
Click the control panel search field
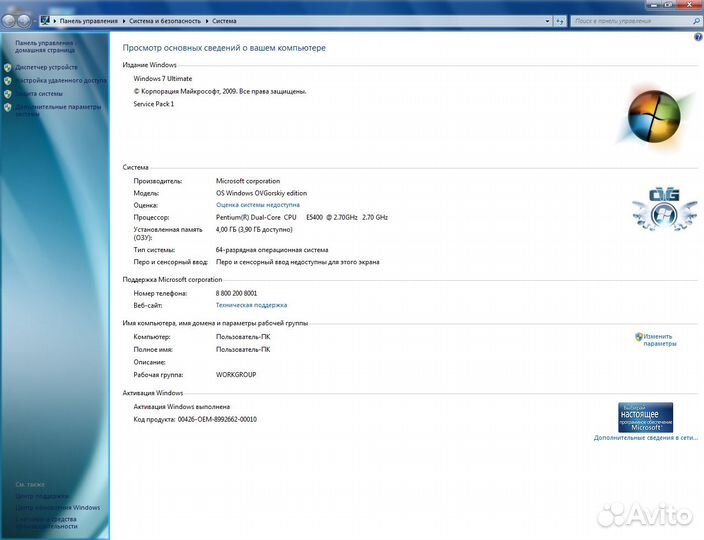pyautogui.click(x=630, y=19)
